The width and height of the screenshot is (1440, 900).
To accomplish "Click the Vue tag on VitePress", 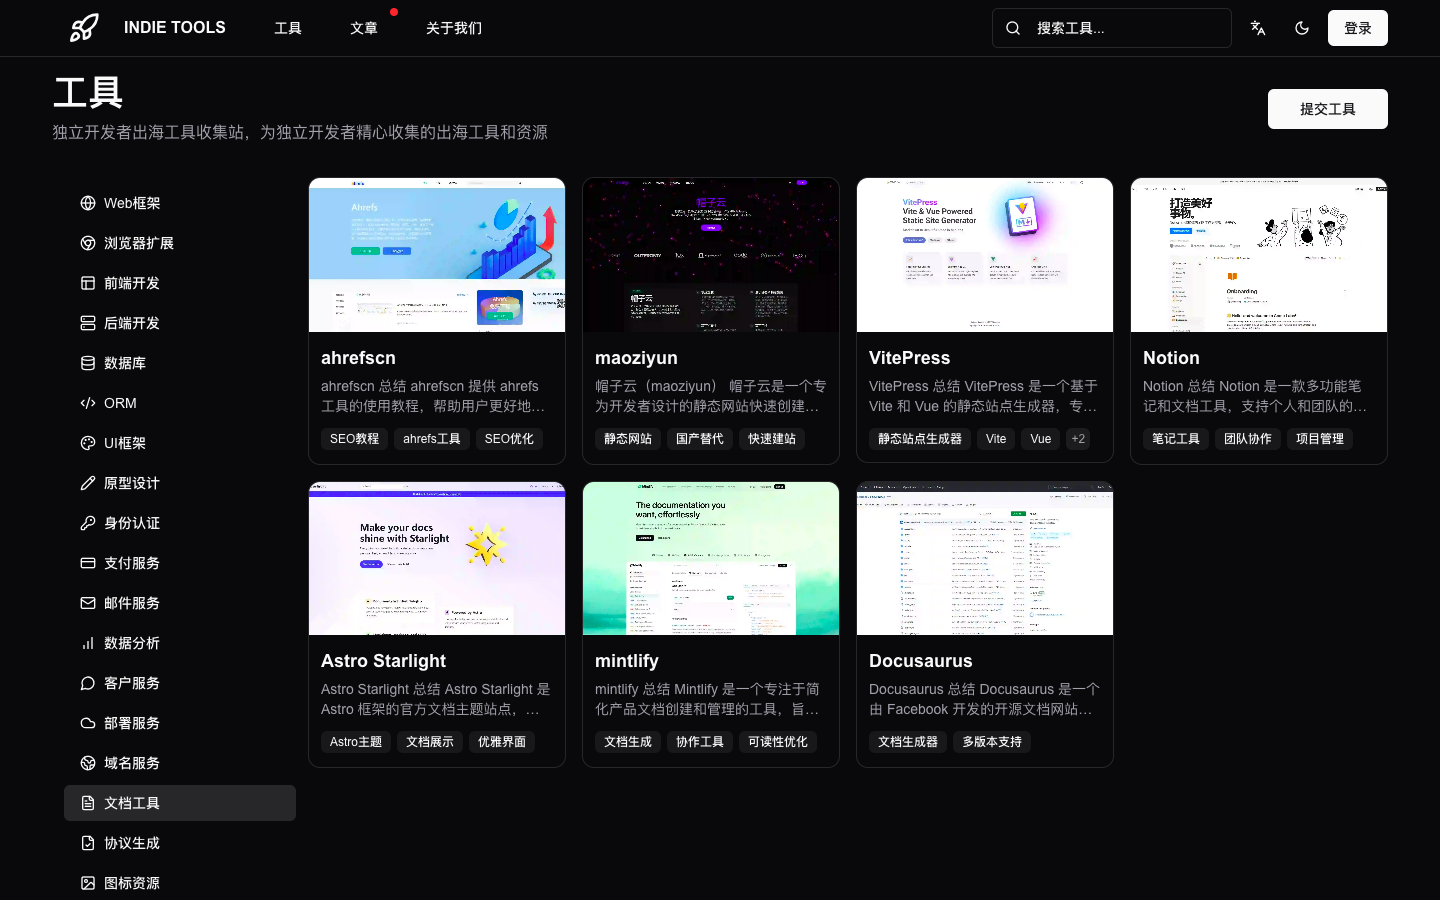I will click(x=1041, y=439).
